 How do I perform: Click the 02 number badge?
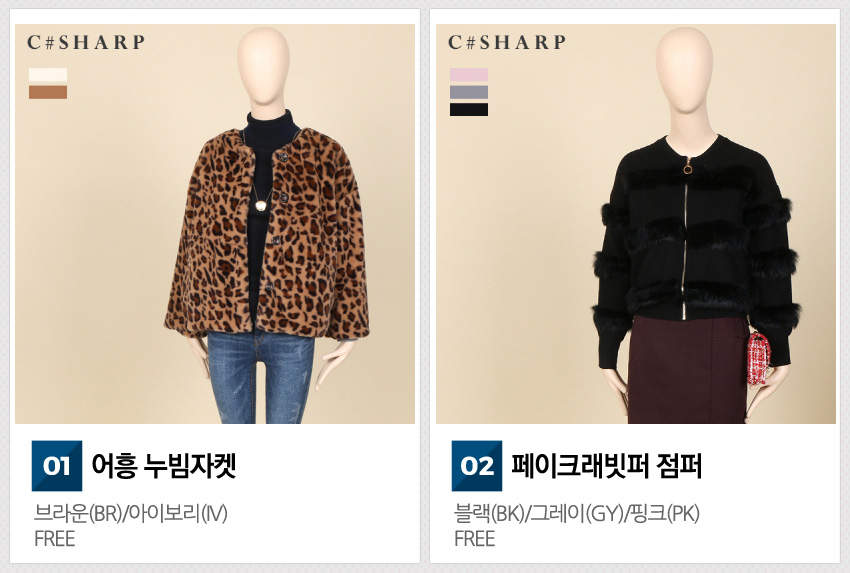point(477,466)
